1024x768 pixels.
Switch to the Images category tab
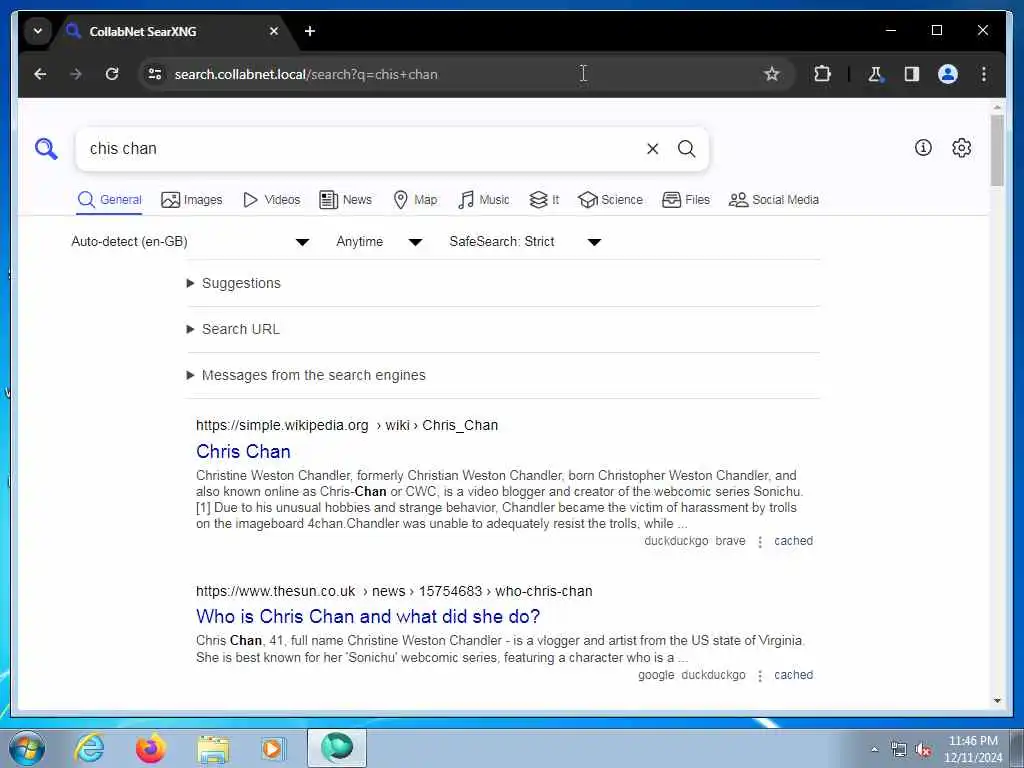pyautogui.click(x=191, y=200)
